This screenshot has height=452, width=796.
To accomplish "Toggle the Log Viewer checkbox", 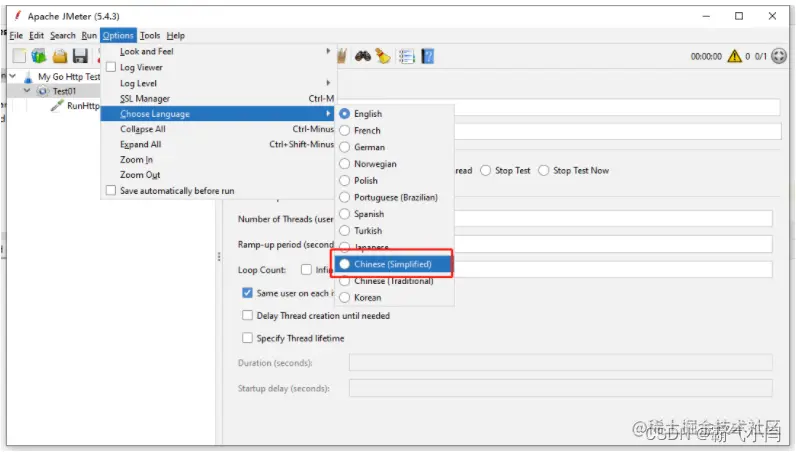I will click(x=111, y=67).
